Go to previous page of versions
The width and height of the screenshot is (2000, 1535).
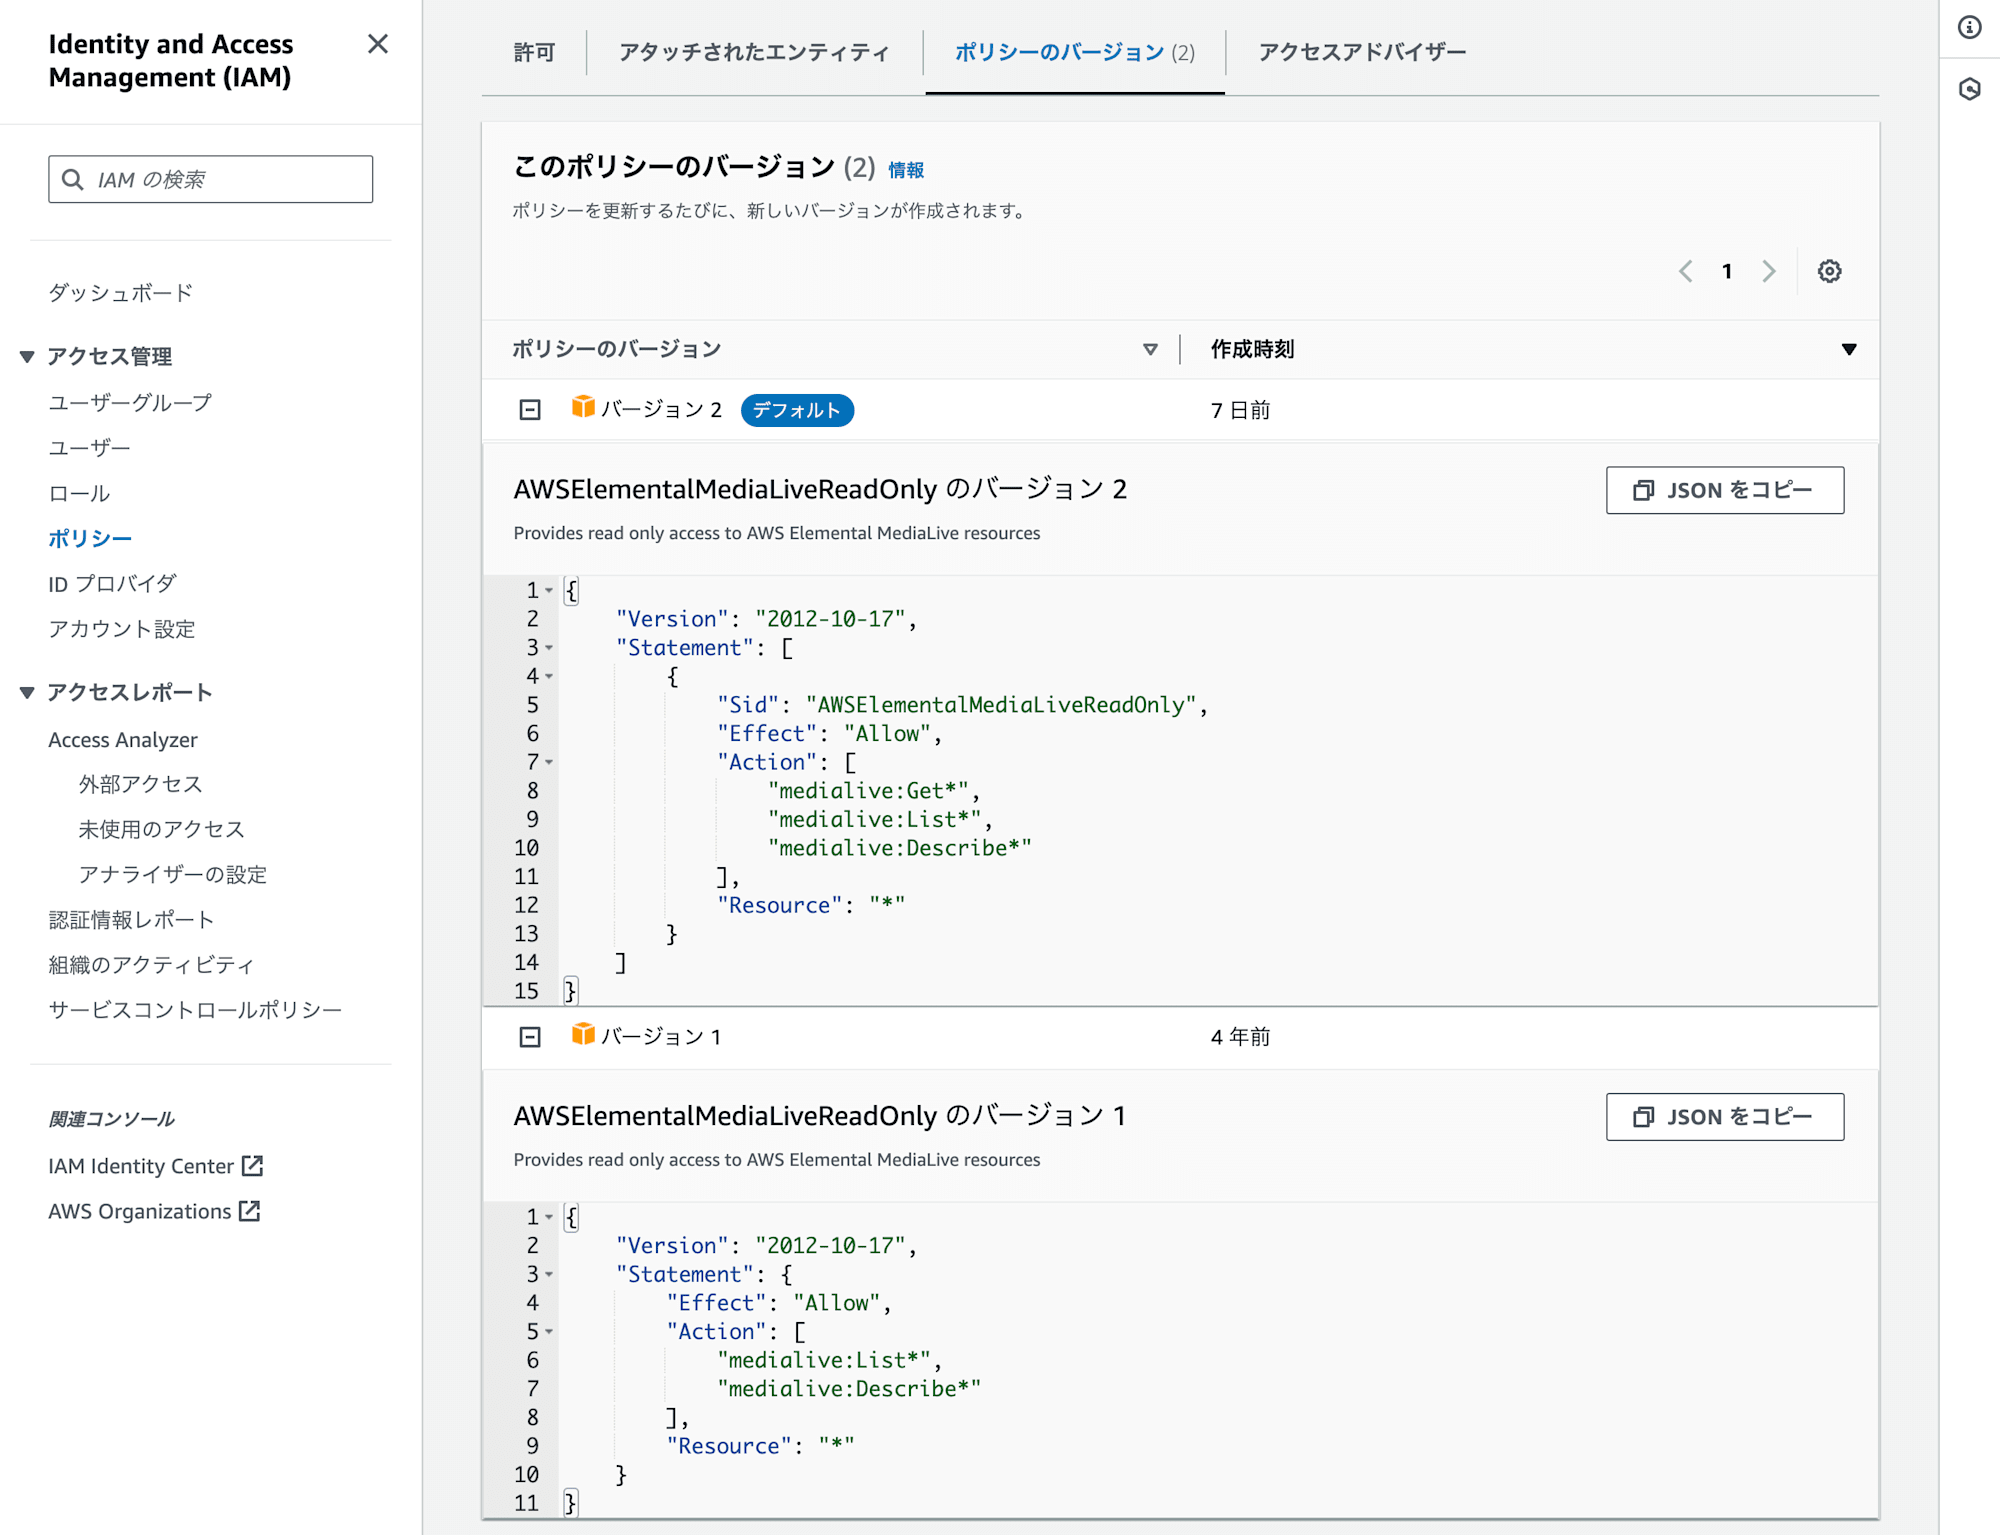1686,271
